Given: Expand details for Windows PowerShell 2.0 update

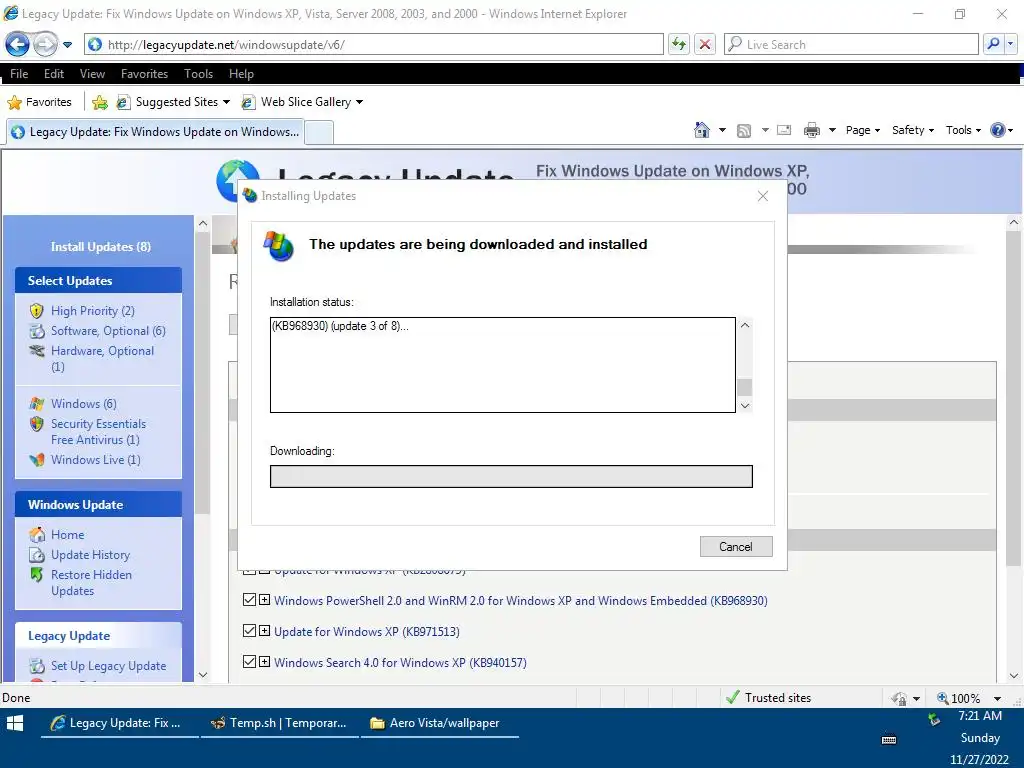Looking at the screenshot, I should tap(264, 600).
